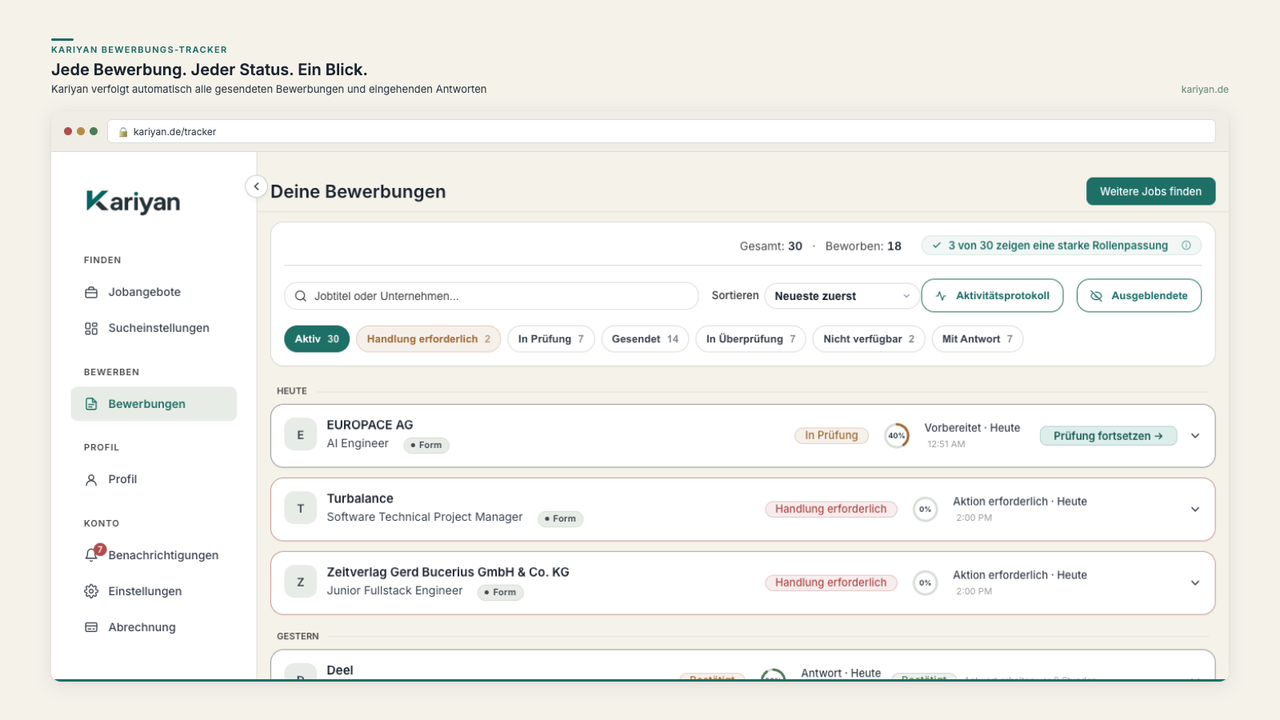Screen dimensions: 1280x720
Task: Expand the Turbalance application row
Action: coord(1195,509)
